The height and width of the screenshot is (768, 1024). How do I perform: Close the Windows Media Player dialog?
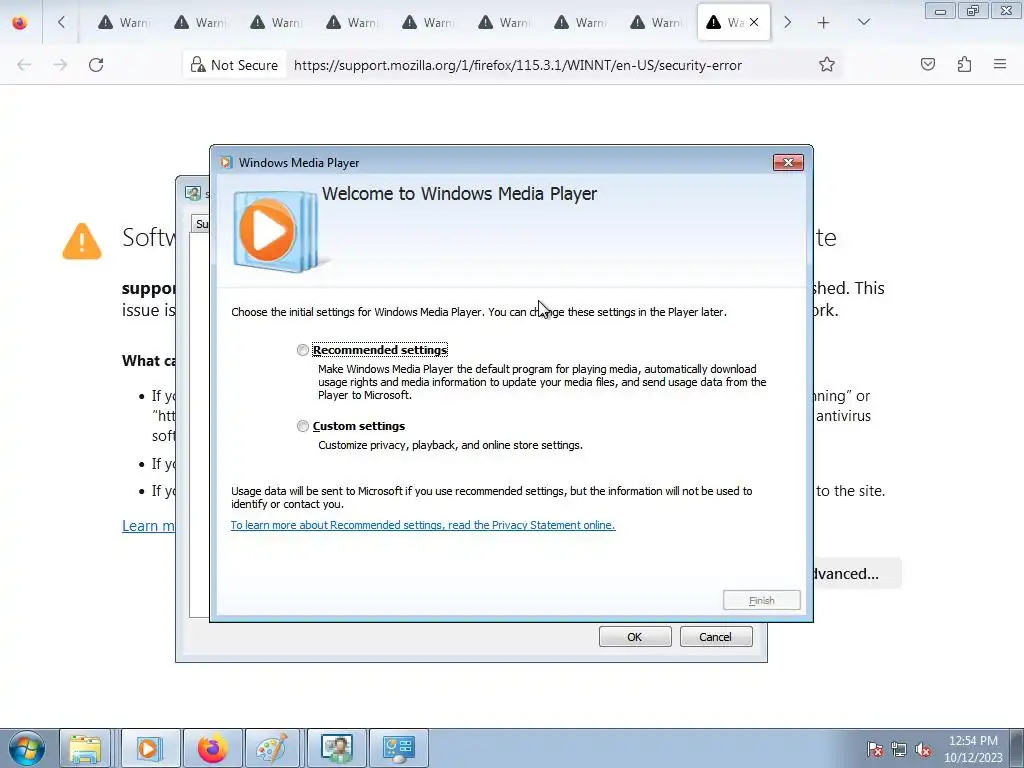(x=788, y=163)
